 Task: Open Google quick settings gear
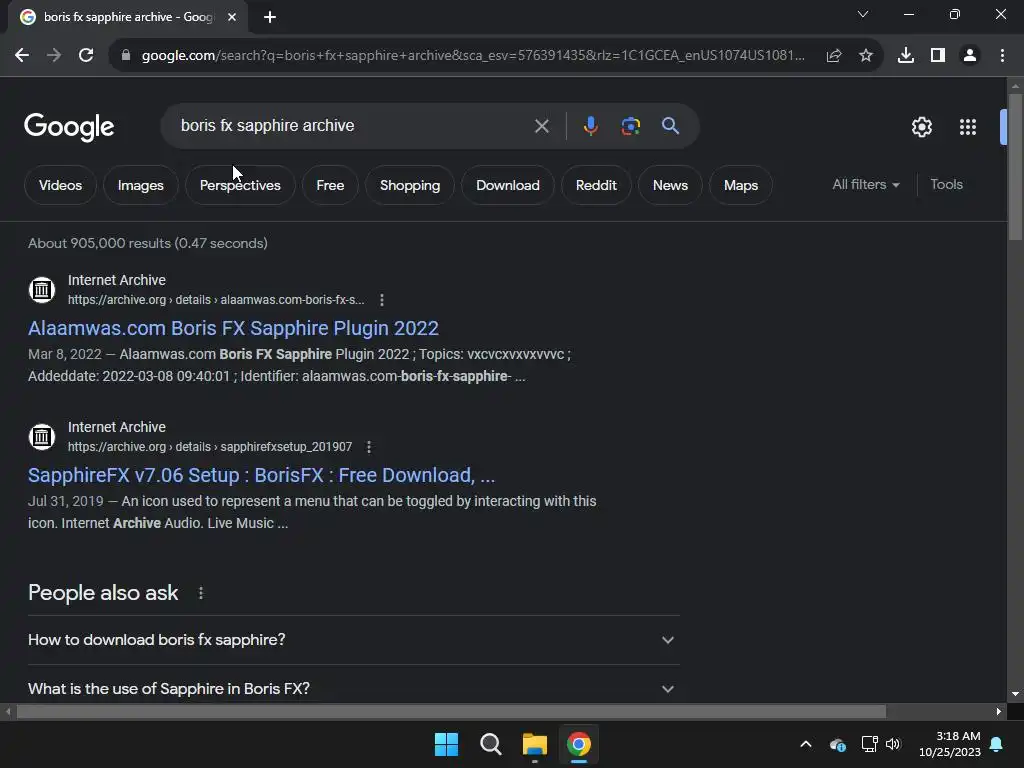(921, 127)
